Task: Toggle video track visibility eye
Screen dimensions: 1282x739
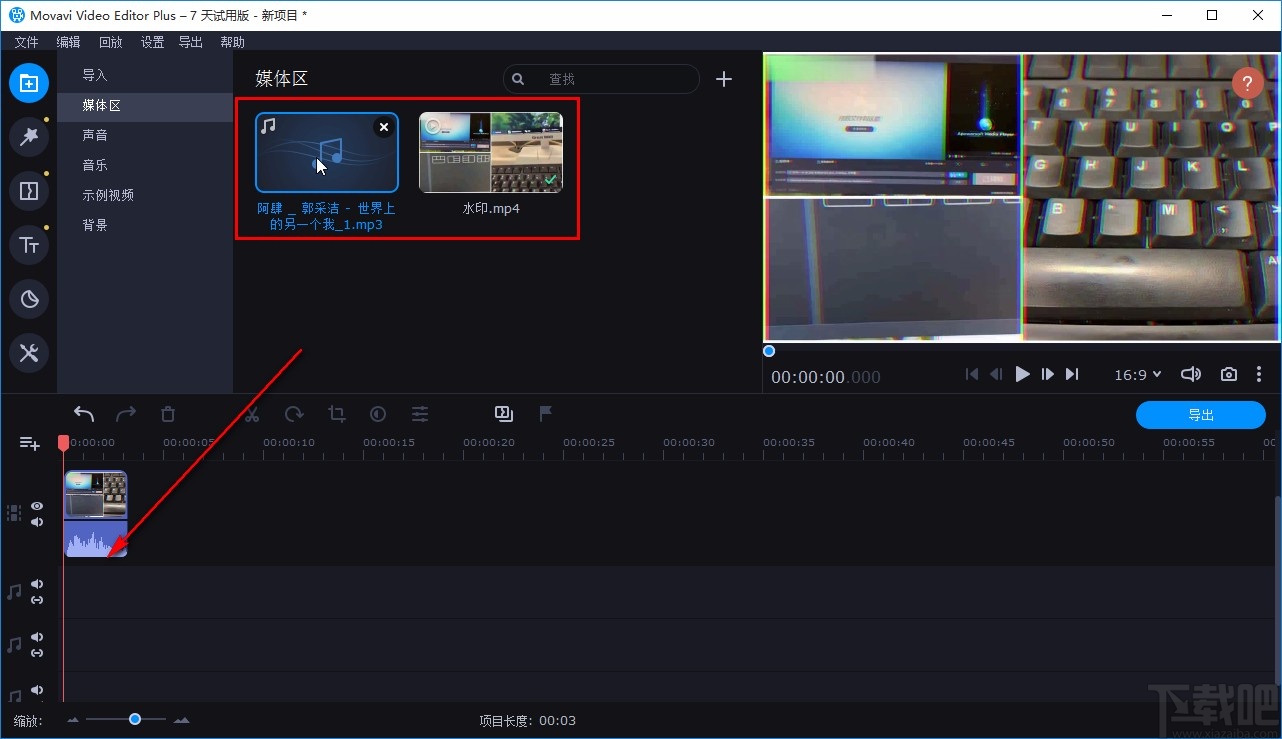Action: [37, 506]
